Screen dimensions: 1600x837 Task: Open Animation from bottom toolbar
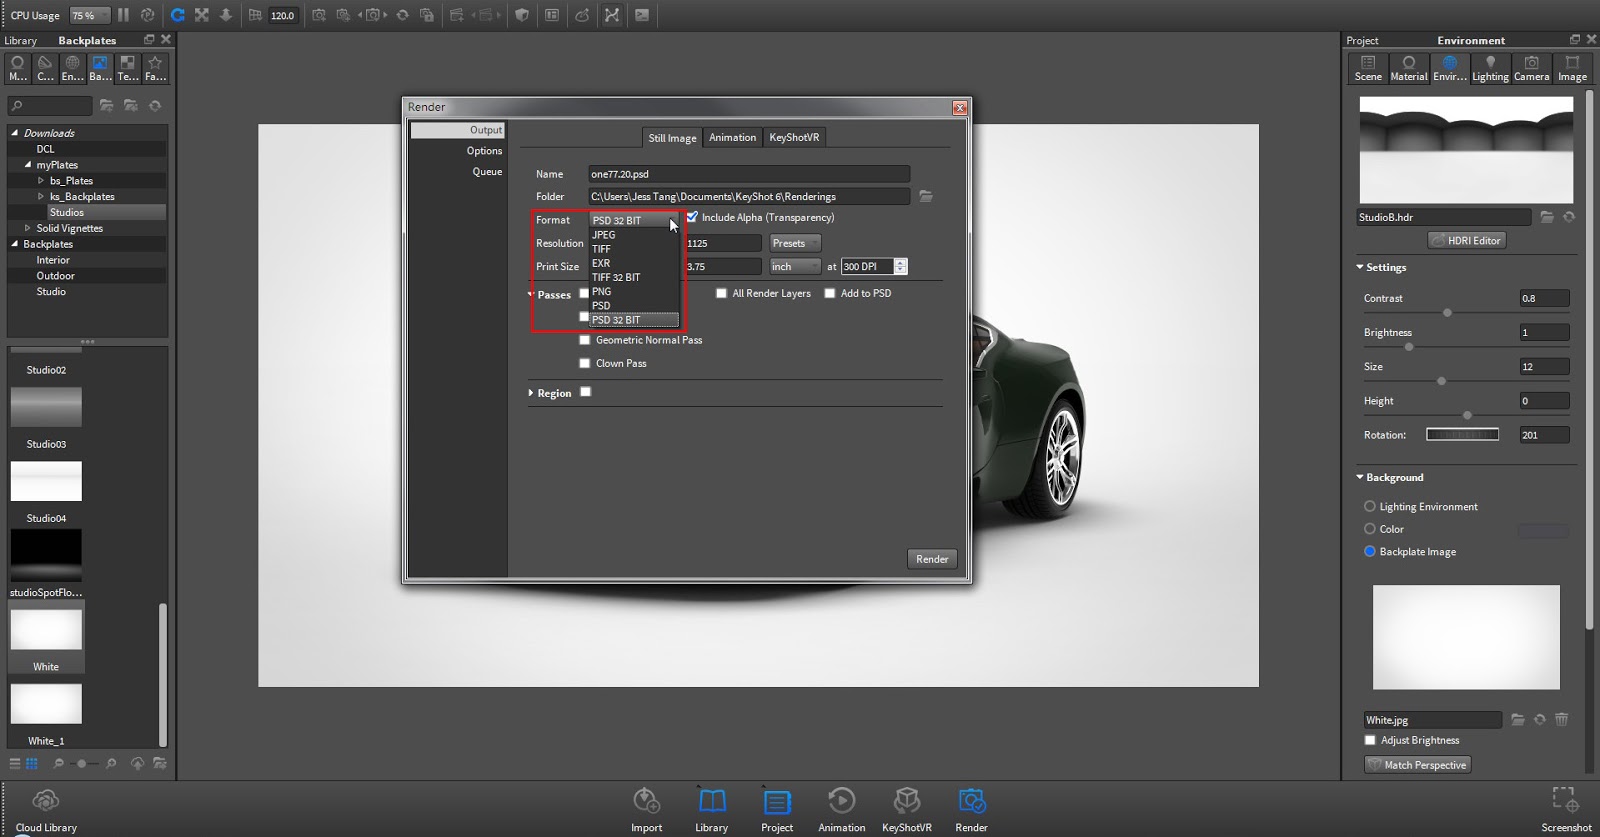(x=842, y=808)
